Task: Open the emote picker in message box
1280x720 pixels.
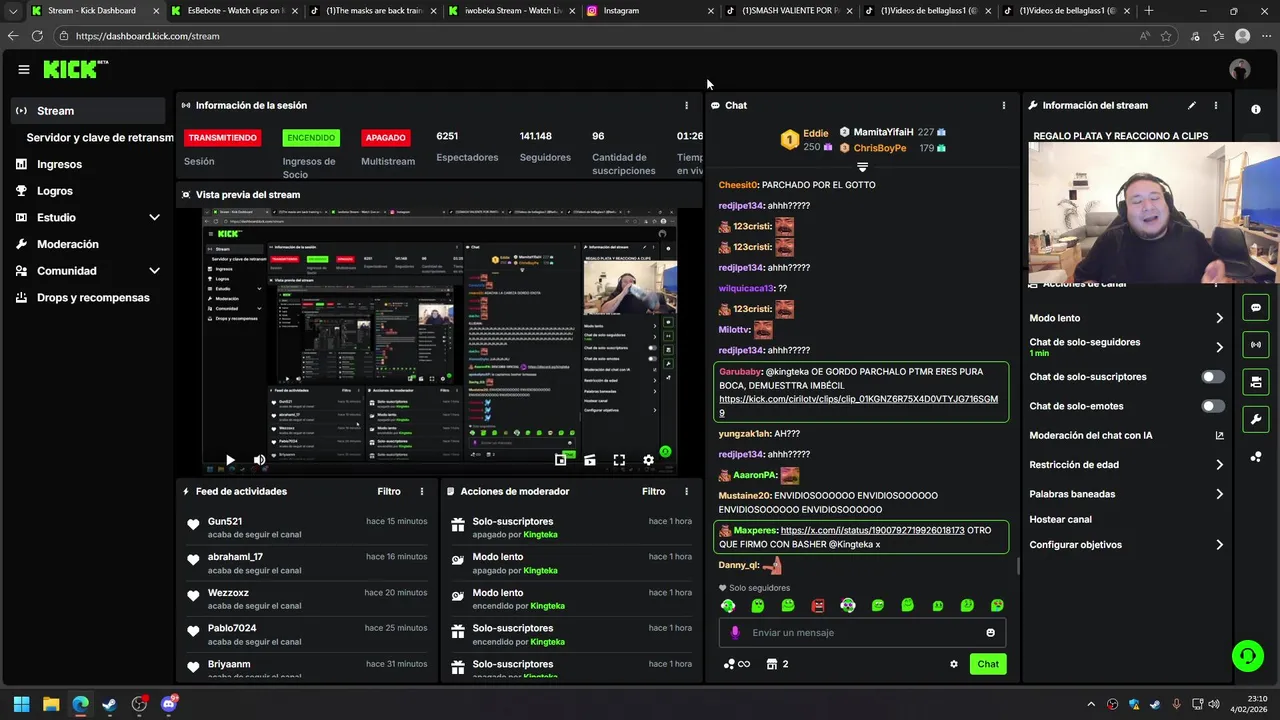Action: point(991,633)
